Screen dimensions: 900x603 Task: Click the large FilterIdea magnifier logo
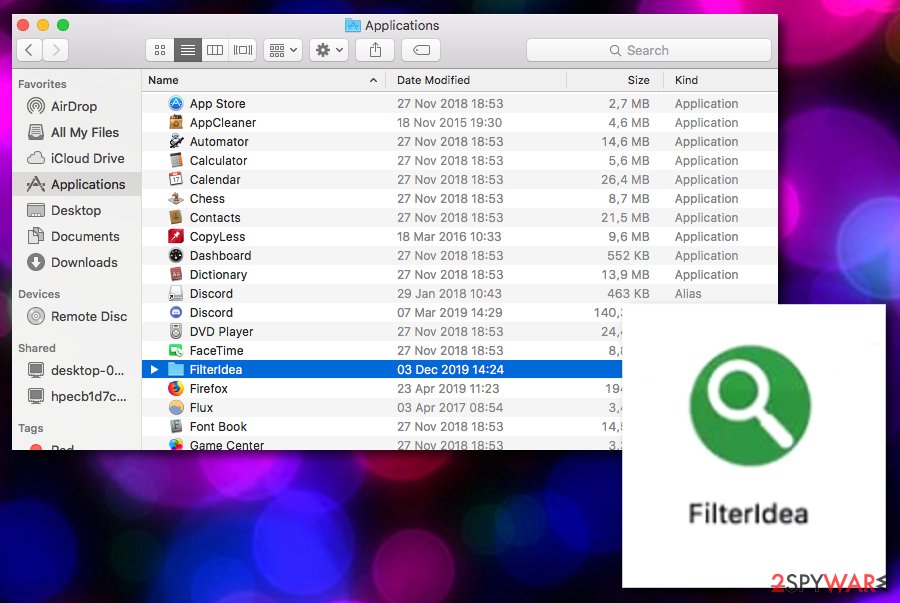click(750, 405)
